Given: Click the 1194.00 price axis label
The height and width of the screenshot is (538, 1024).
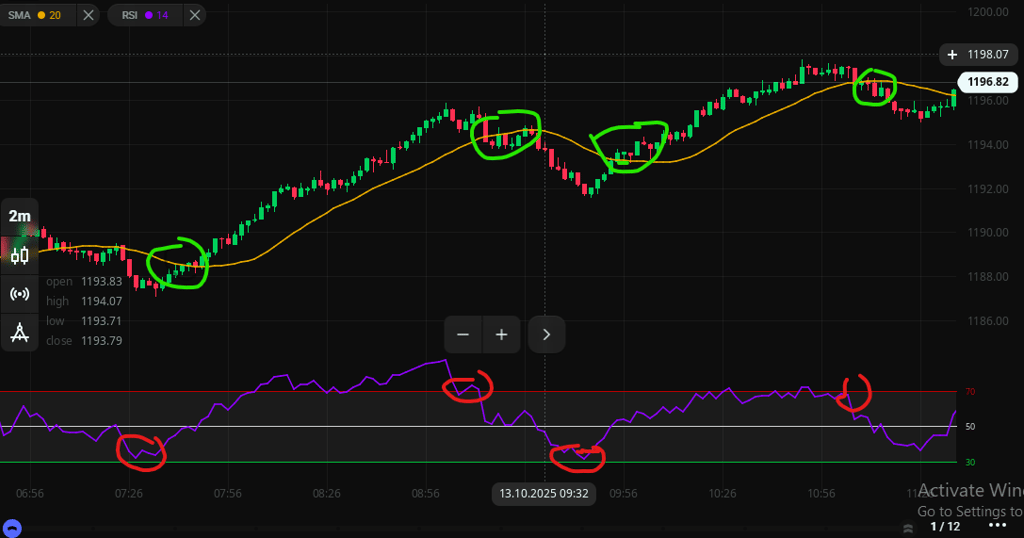Looking at the screenshot, I should [x=988, y=144].
